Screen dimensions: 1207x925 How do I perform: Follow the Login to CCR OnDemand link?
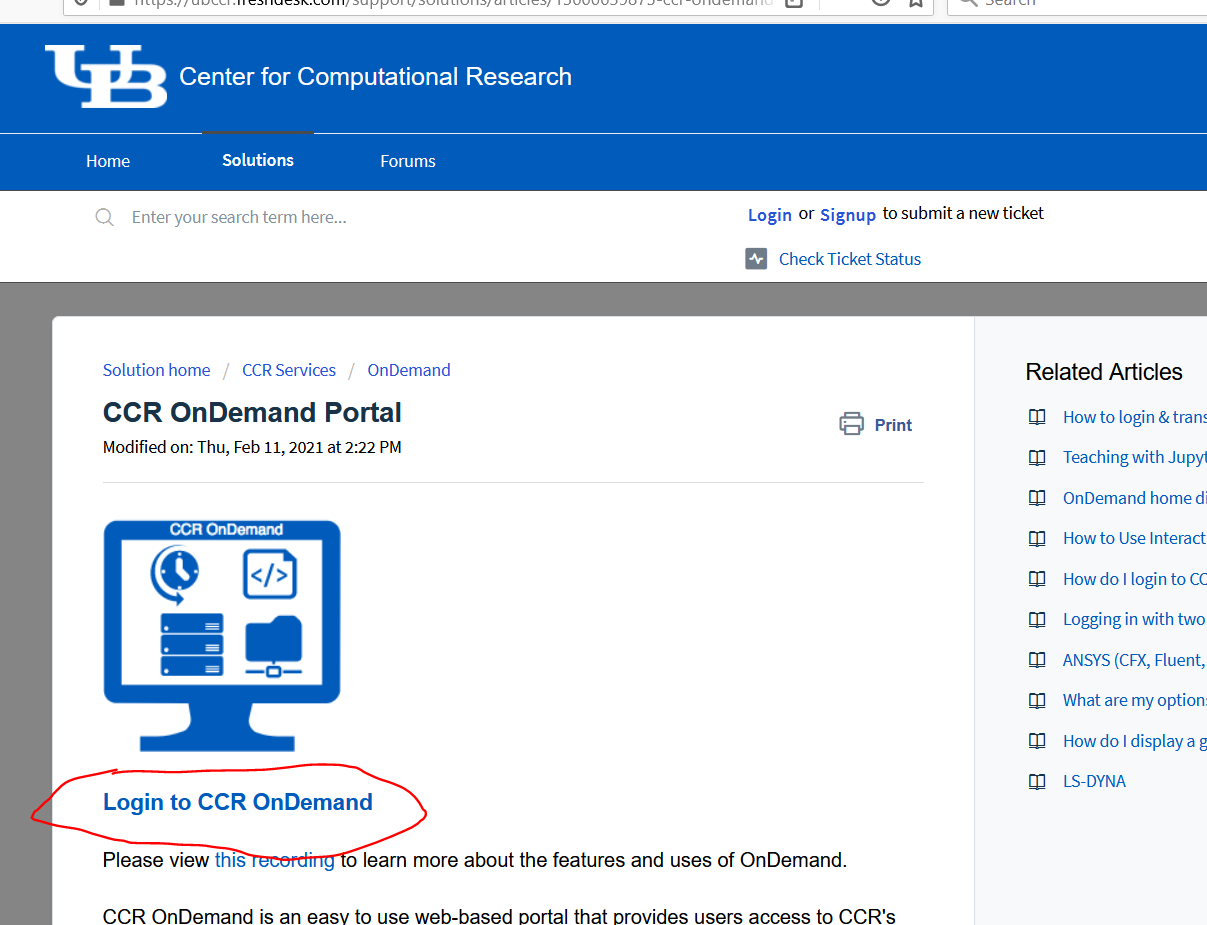[x=238, y=802]
